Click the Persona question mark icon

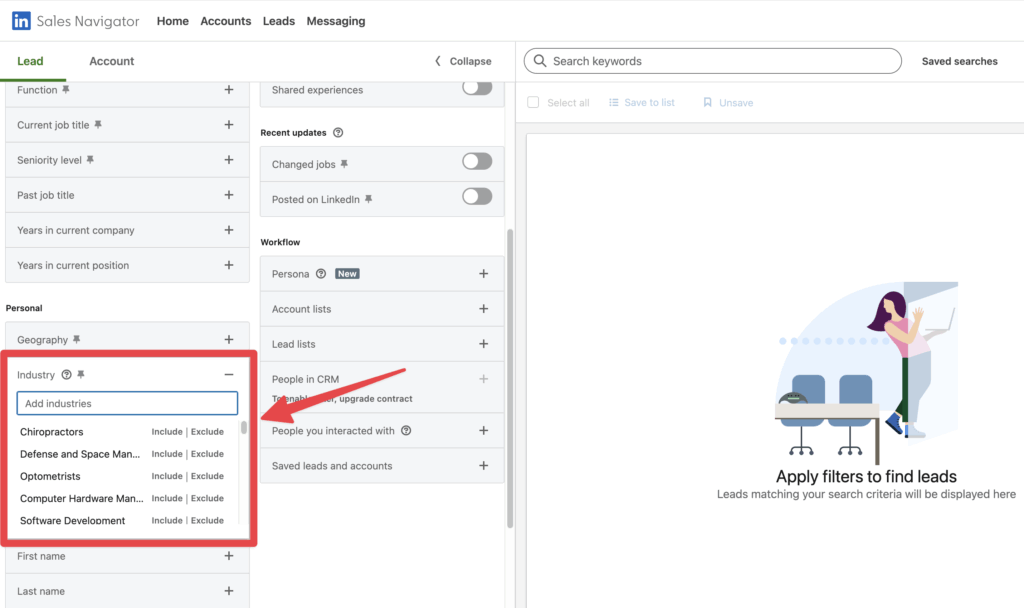[x=320, y=274]
